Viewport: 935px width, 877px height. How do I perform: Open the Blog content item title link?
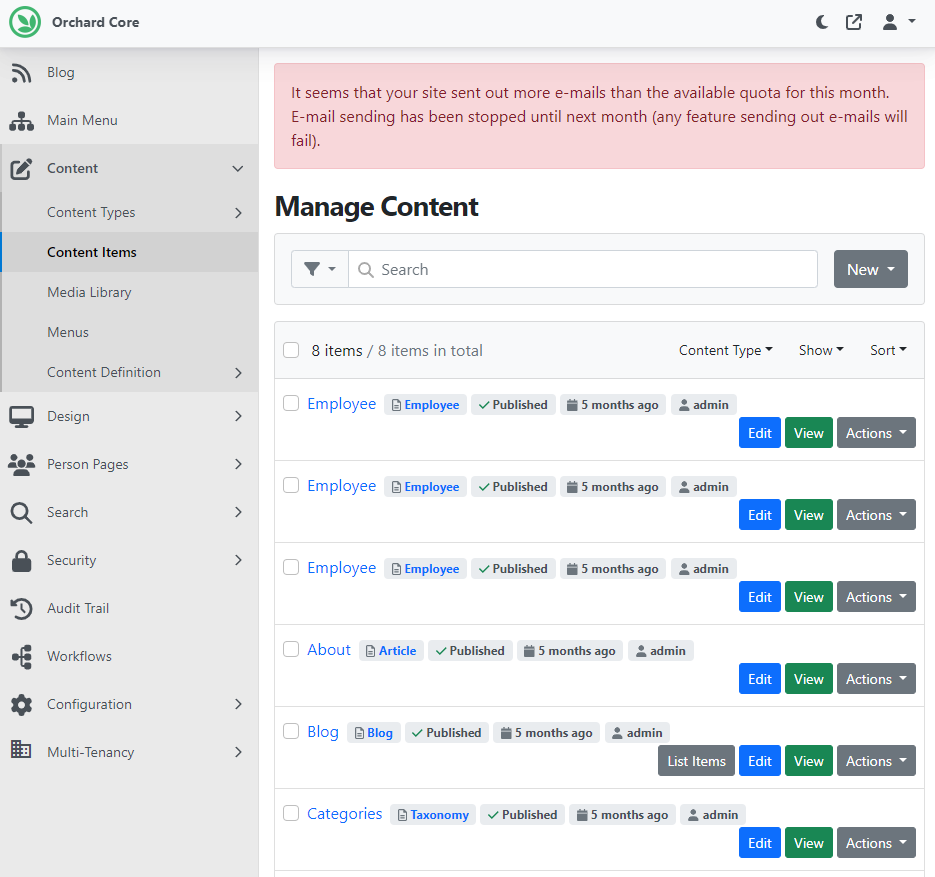[x=323, y=732]
